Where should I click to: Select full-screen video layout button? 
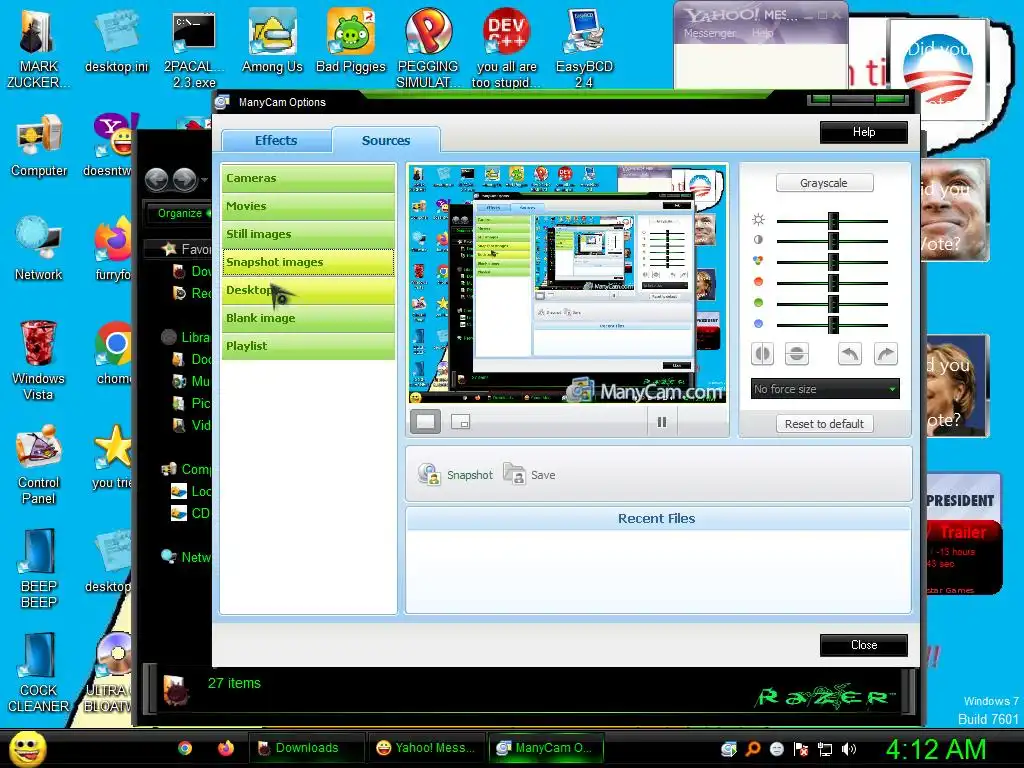[x=425, y=421]
